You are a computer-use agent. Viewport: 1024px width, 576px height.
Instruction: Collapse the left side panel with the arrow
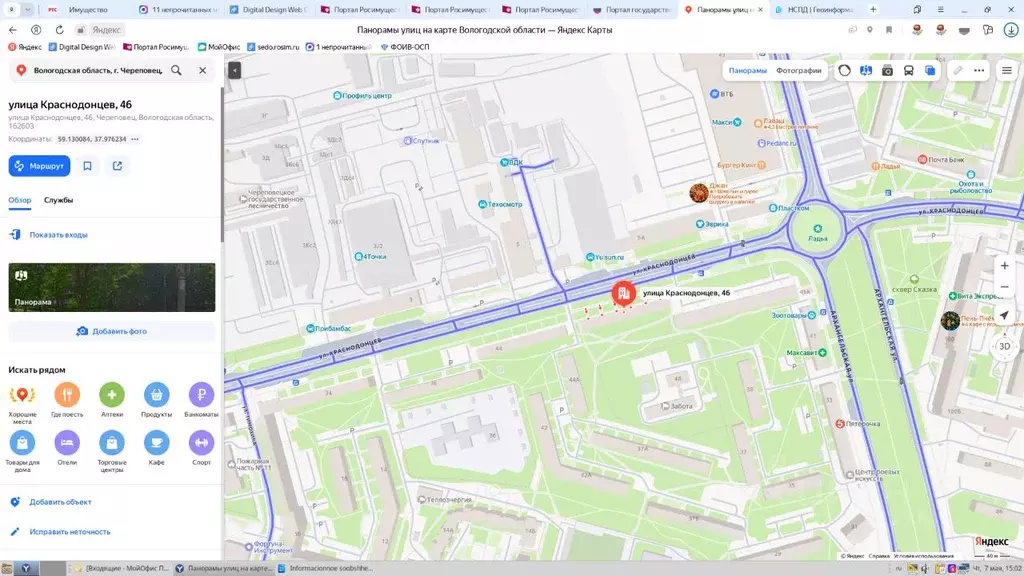coord(234,70)
